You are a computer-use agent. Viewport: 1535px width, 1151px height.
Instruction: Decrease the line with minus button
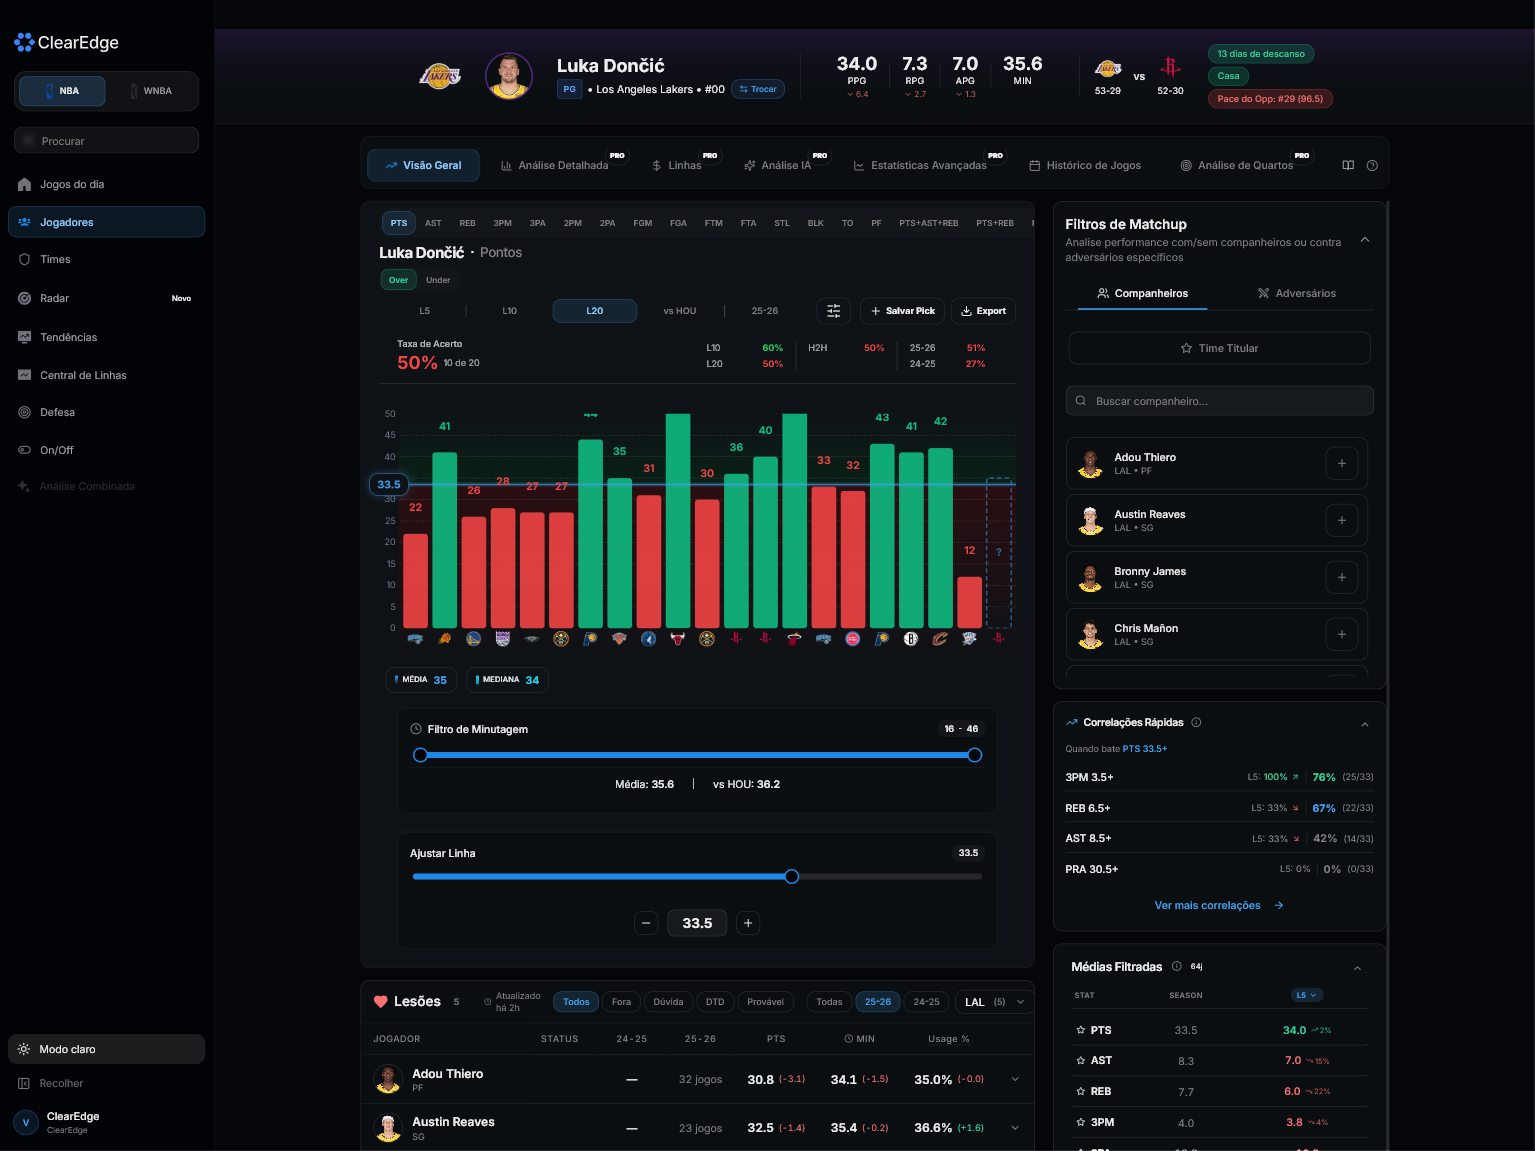coord(646,923)
